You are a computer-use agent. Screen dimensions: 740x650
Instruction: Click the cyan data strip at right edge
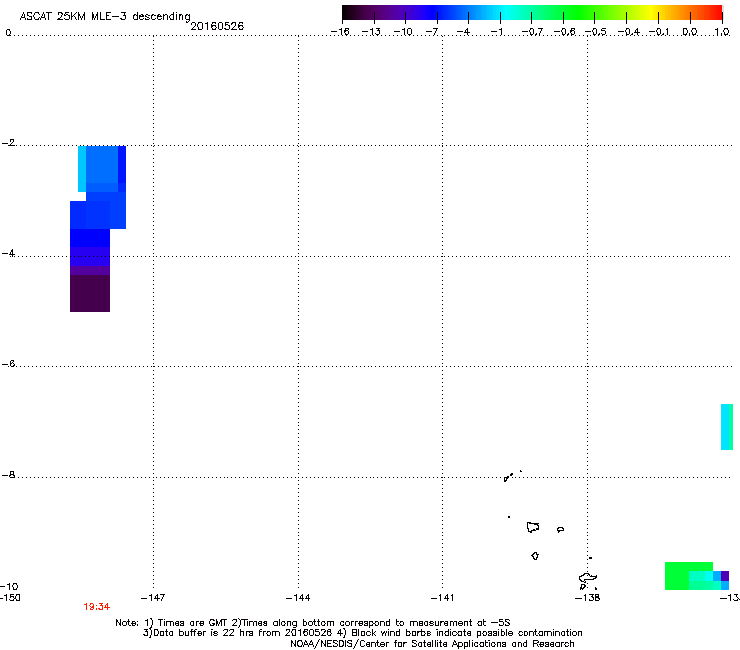click(727, 427)
